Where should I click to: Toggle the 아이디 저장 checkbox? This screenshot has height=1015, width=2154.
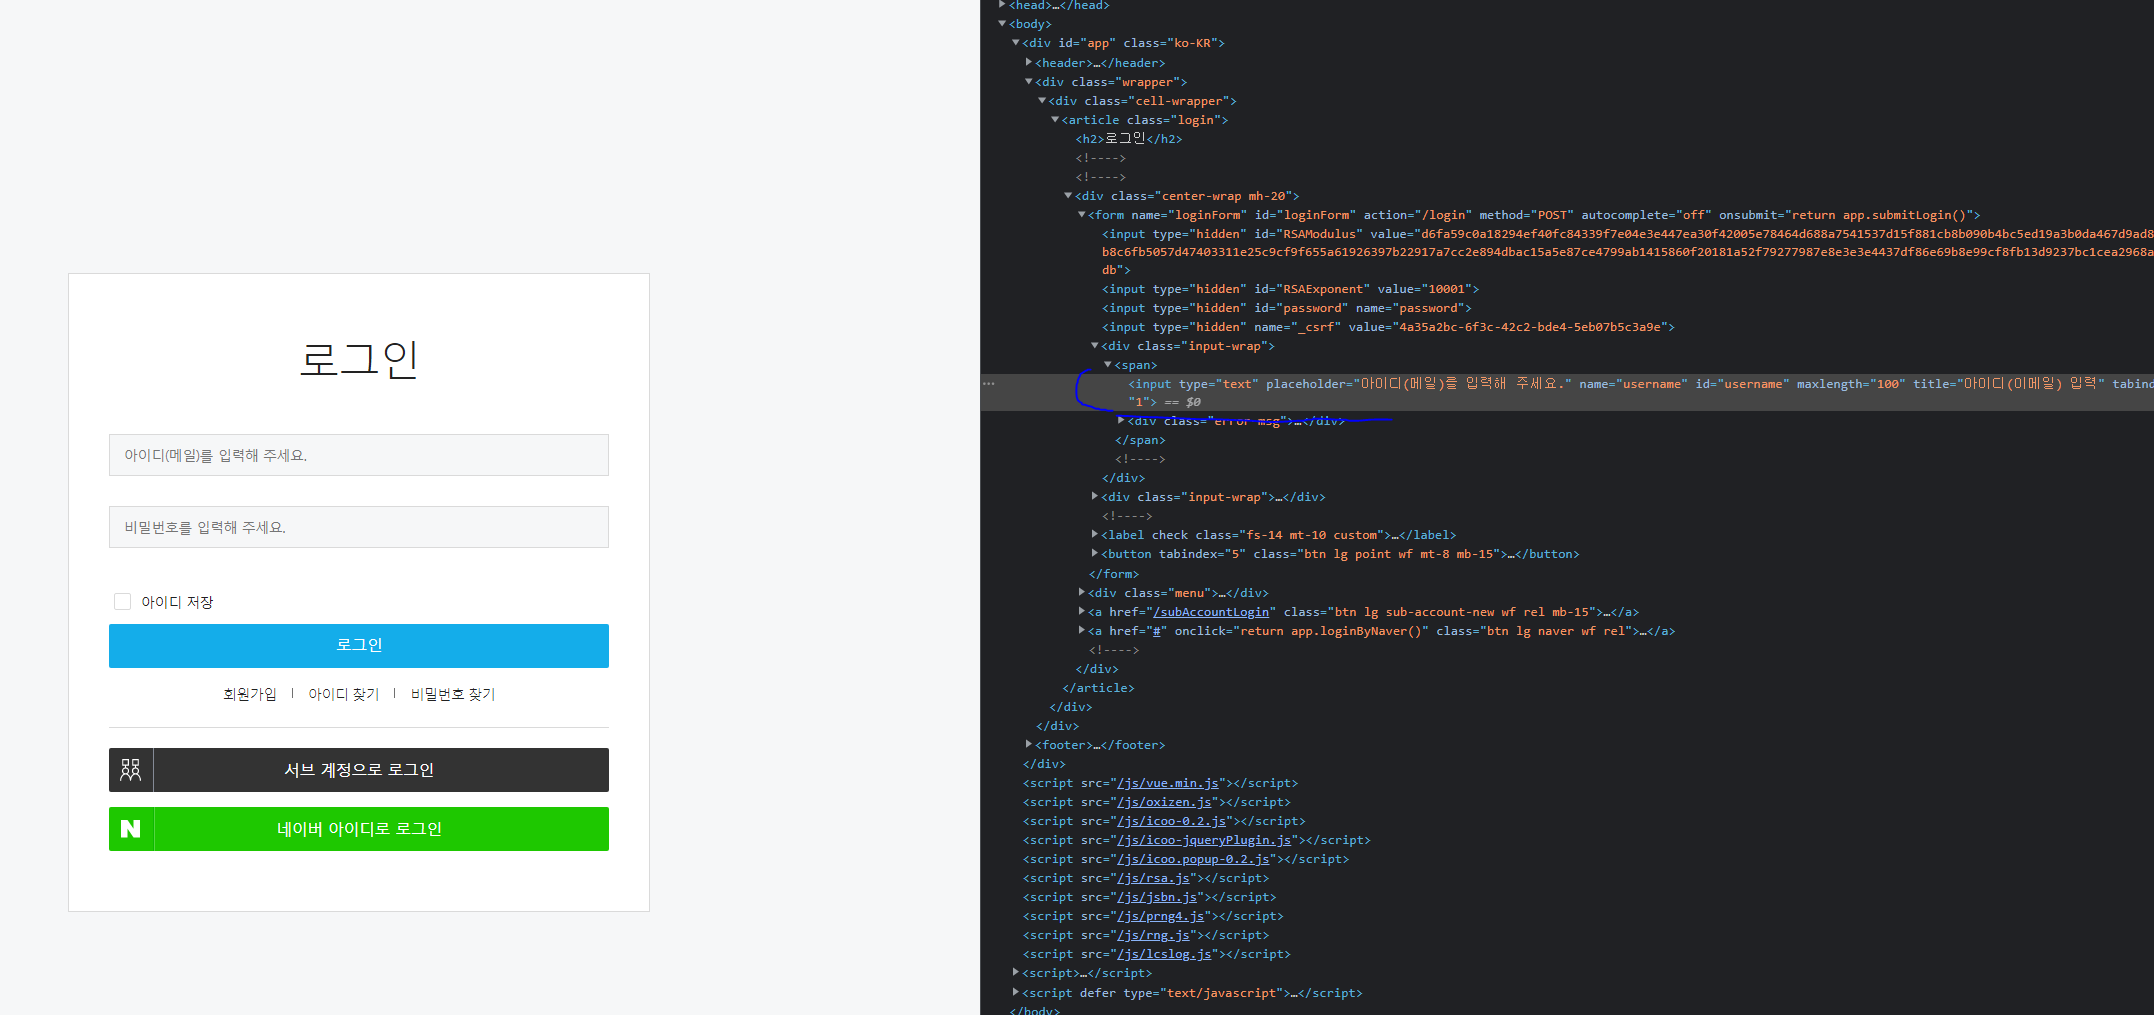[122, 601]
